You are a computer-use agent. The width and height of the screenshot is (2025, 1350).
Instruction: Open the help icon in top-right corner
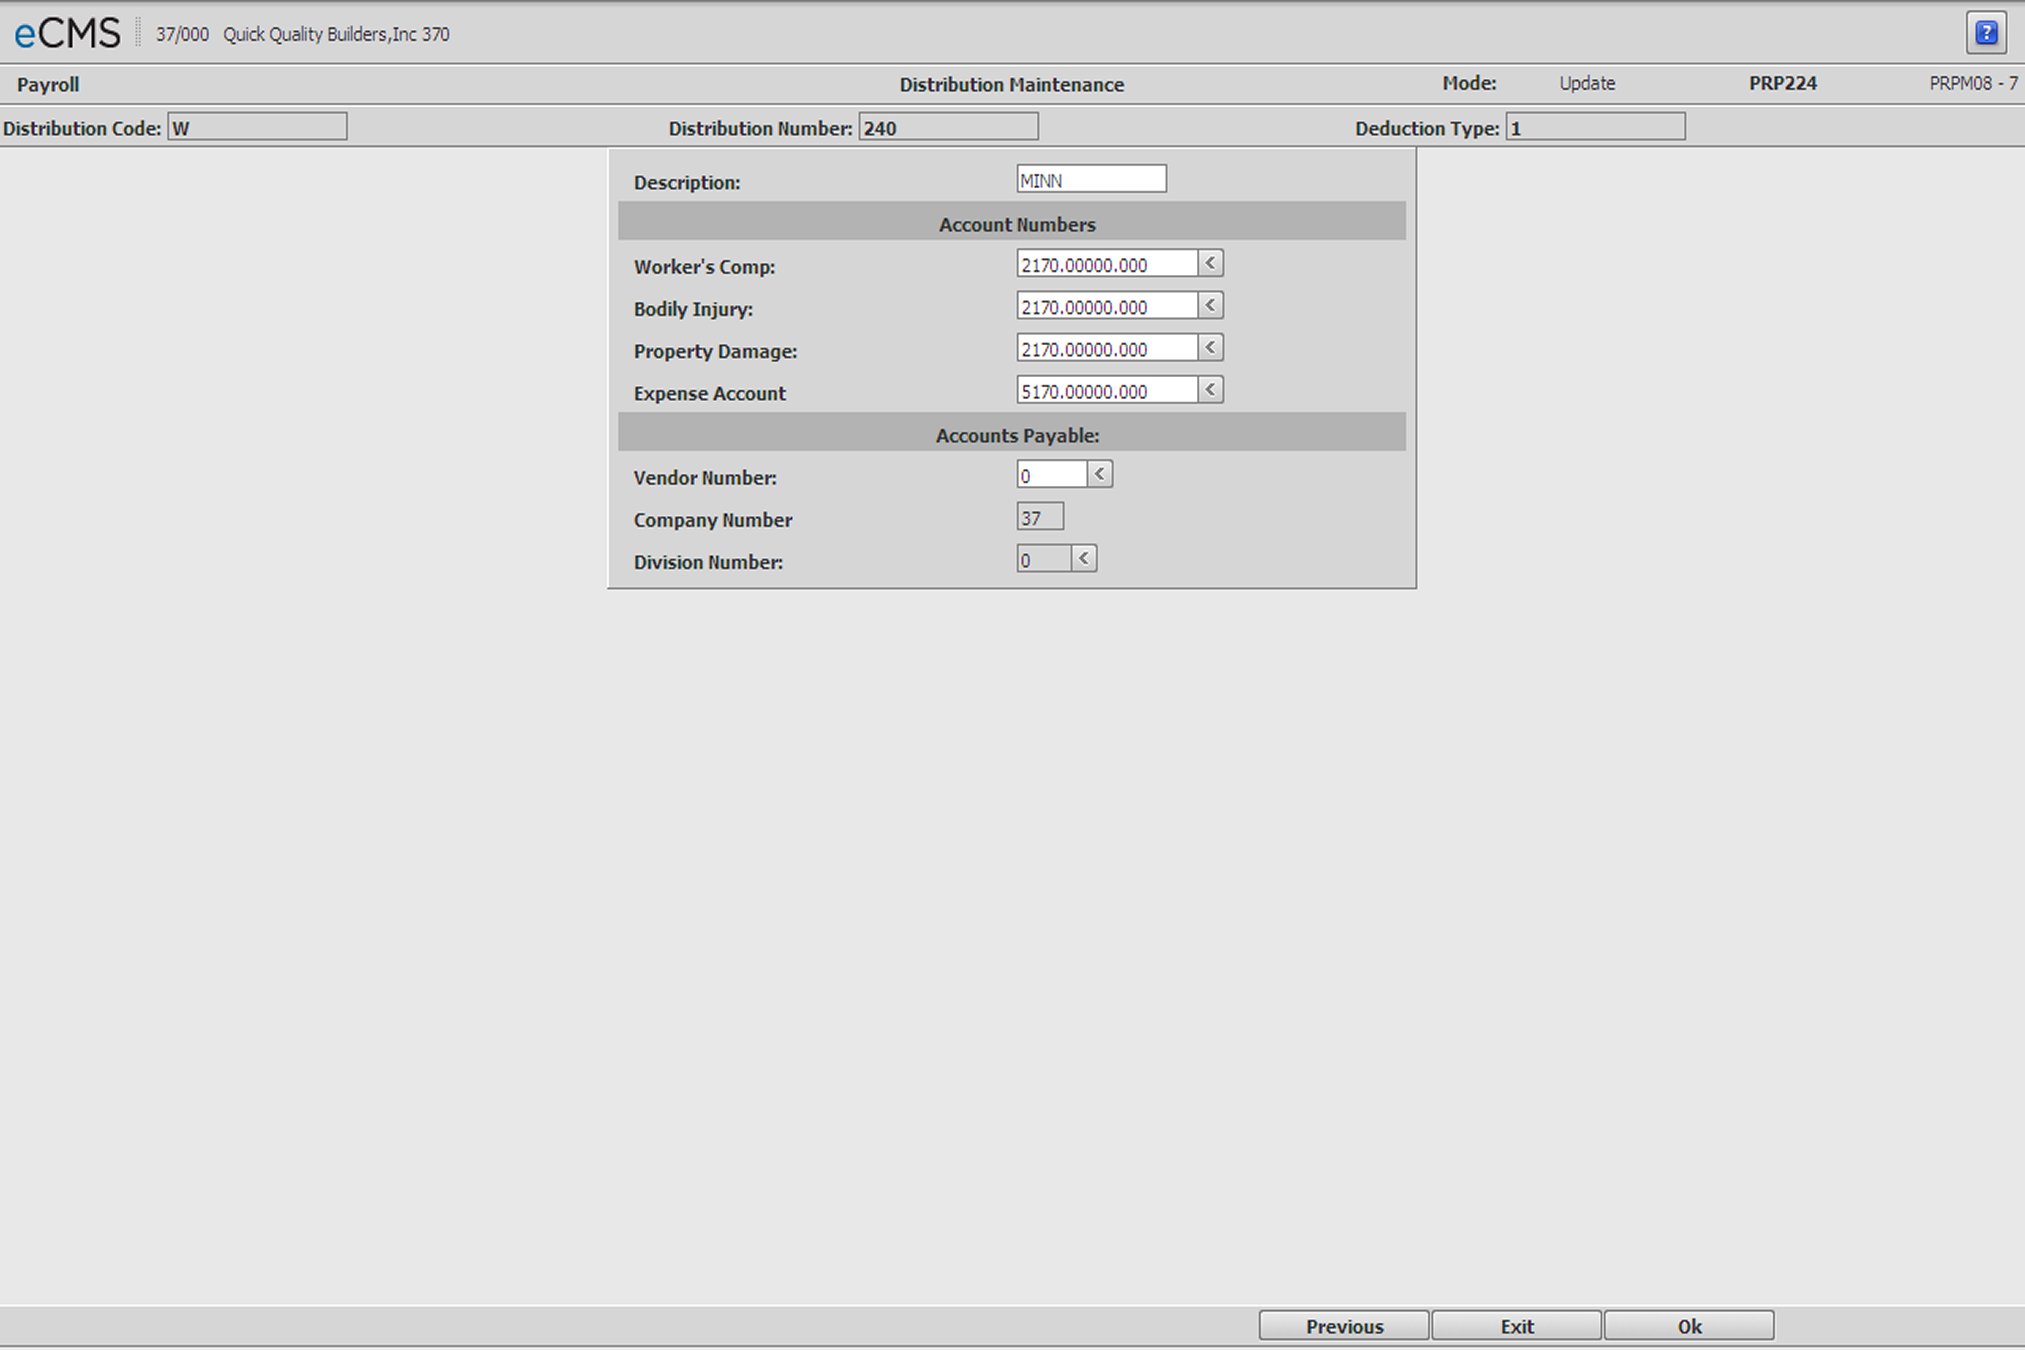(x=1986, y=33)
